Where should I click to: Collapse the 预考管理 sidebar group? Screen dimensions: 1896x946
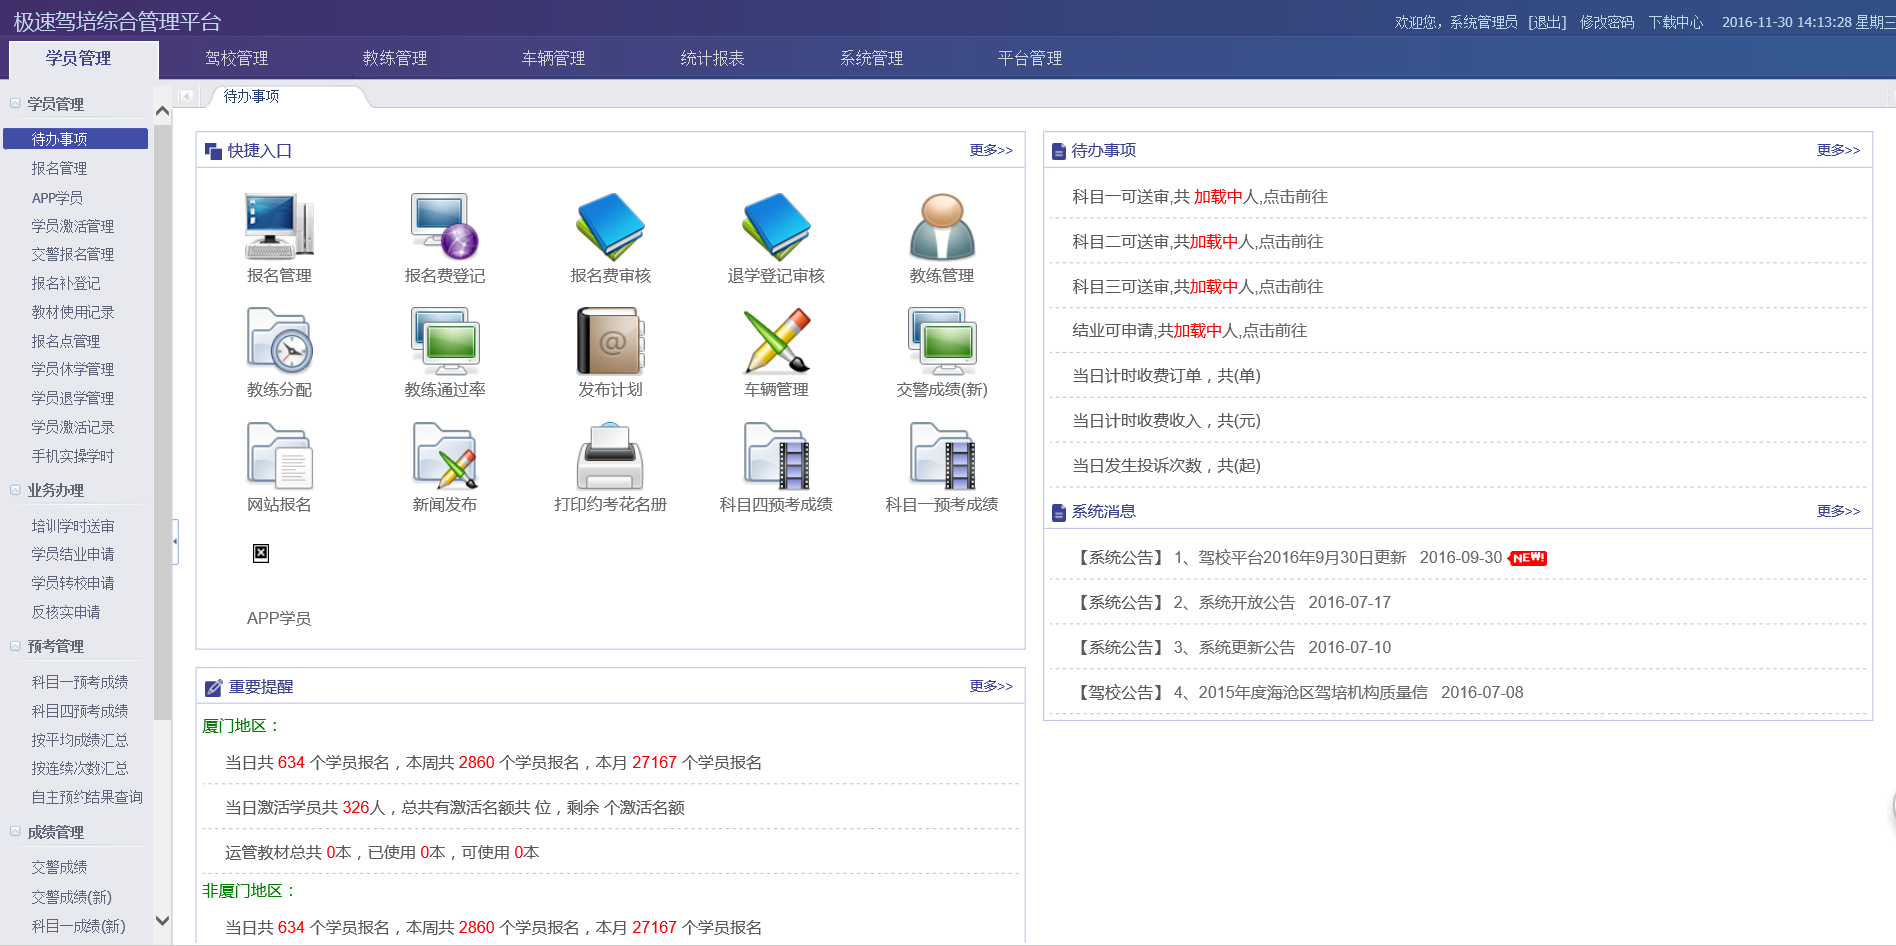point(16,646)
